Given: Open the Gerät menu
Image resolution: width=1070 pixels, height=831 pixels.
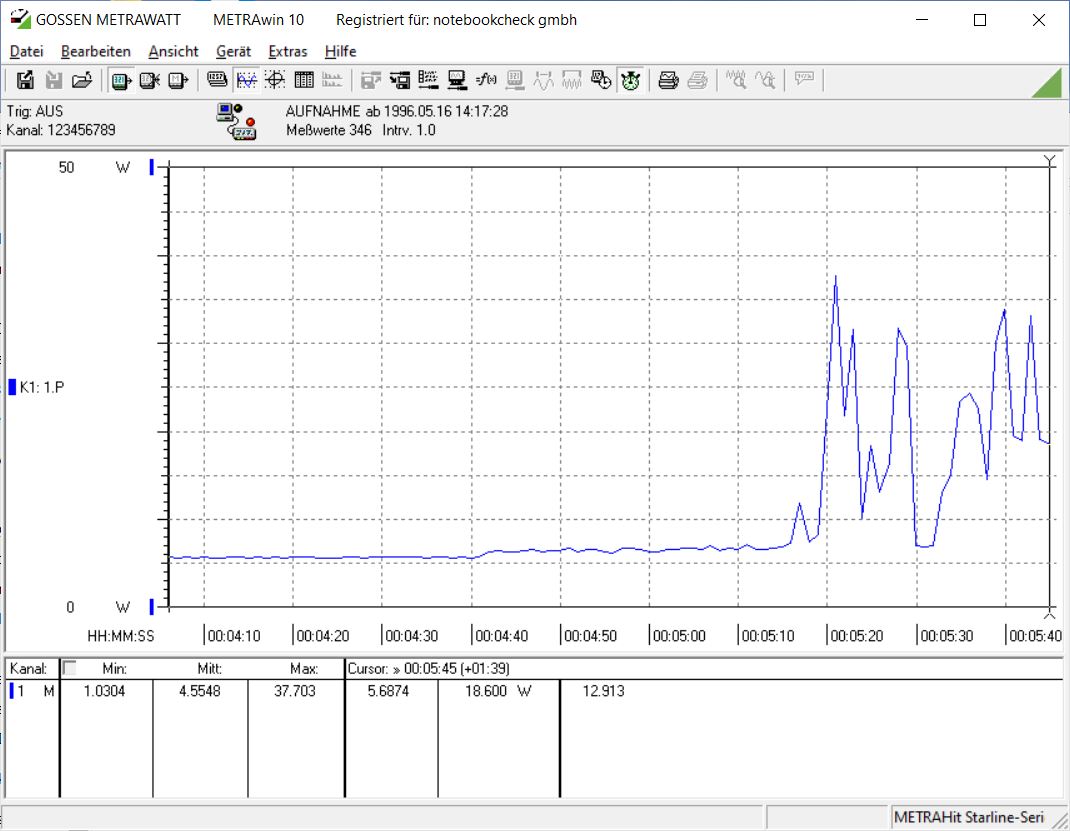Looking at the screenshot, I should click(x=233, y=51).
